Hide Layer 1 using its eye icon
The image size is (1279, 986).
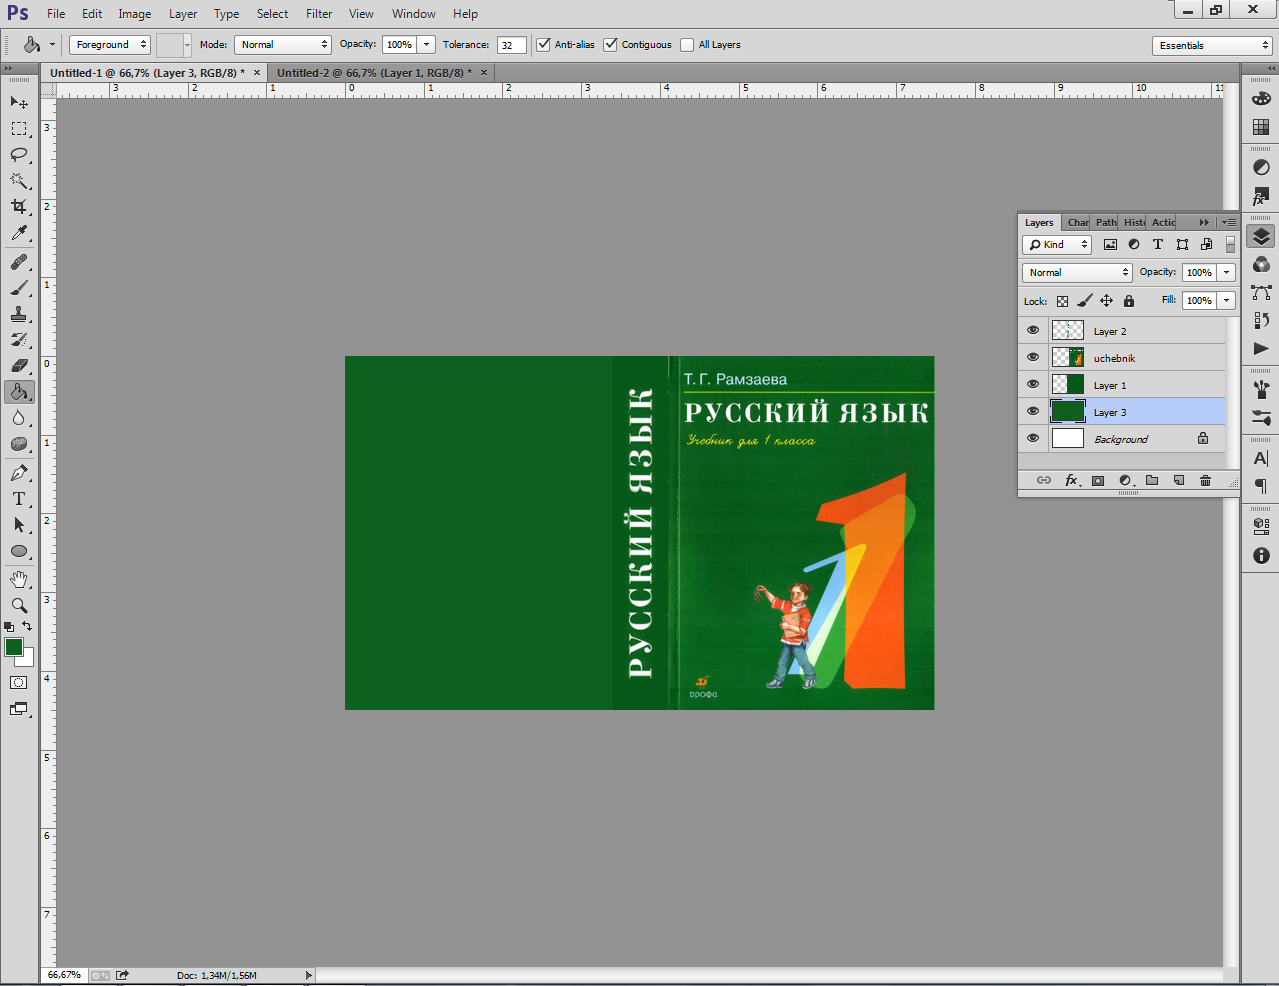(x=1033, y=384)
